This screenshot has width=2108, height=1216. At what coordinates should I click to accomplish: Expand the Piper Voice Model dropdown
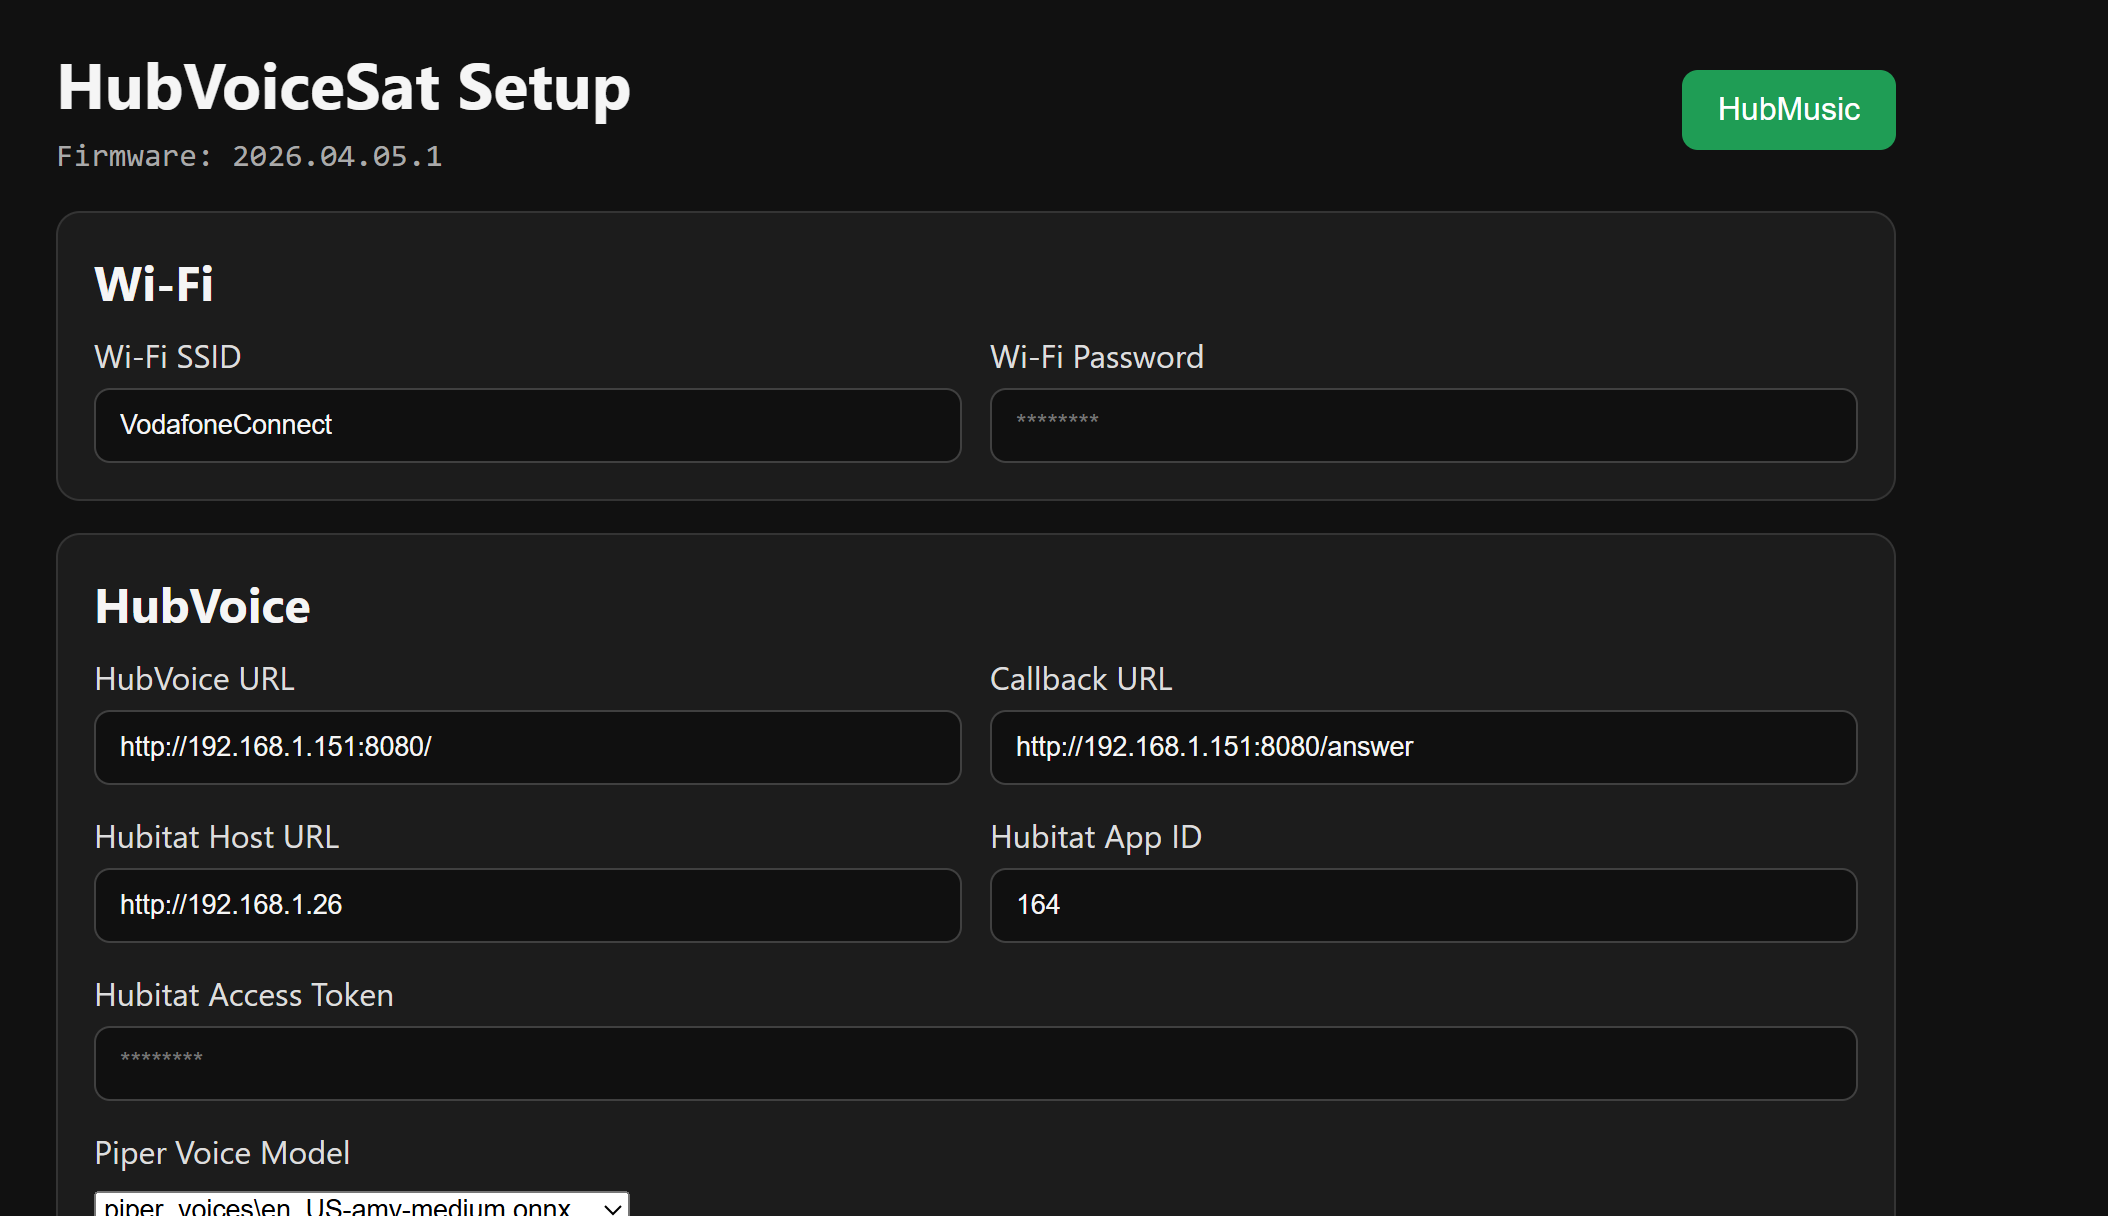[x=361, y=1205]
